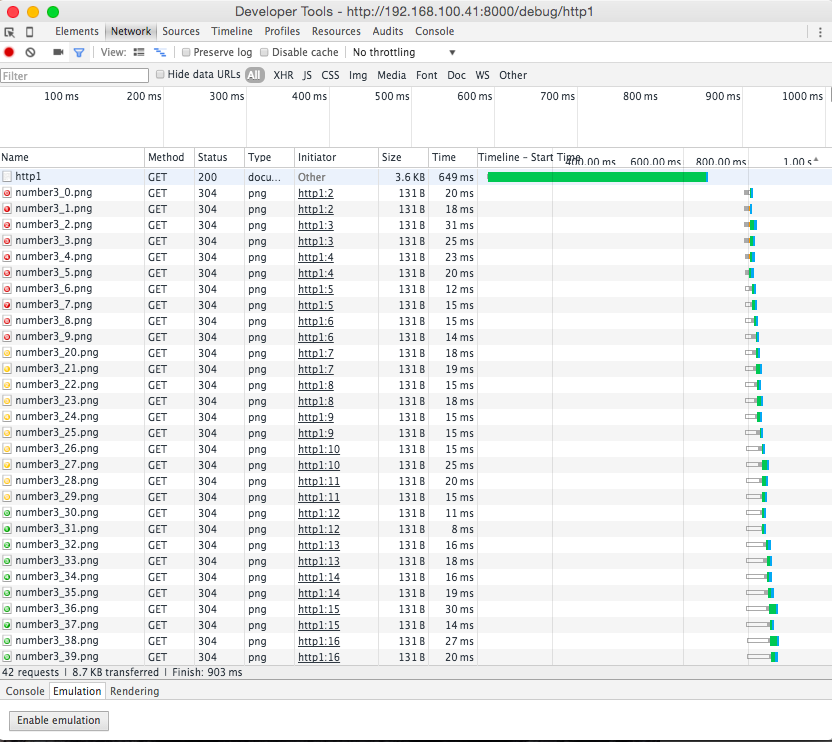Open initiator link http1:13 for number3_32.png
Image resolution: width=832 pixels, height=742 pixels.
[319, 545]
